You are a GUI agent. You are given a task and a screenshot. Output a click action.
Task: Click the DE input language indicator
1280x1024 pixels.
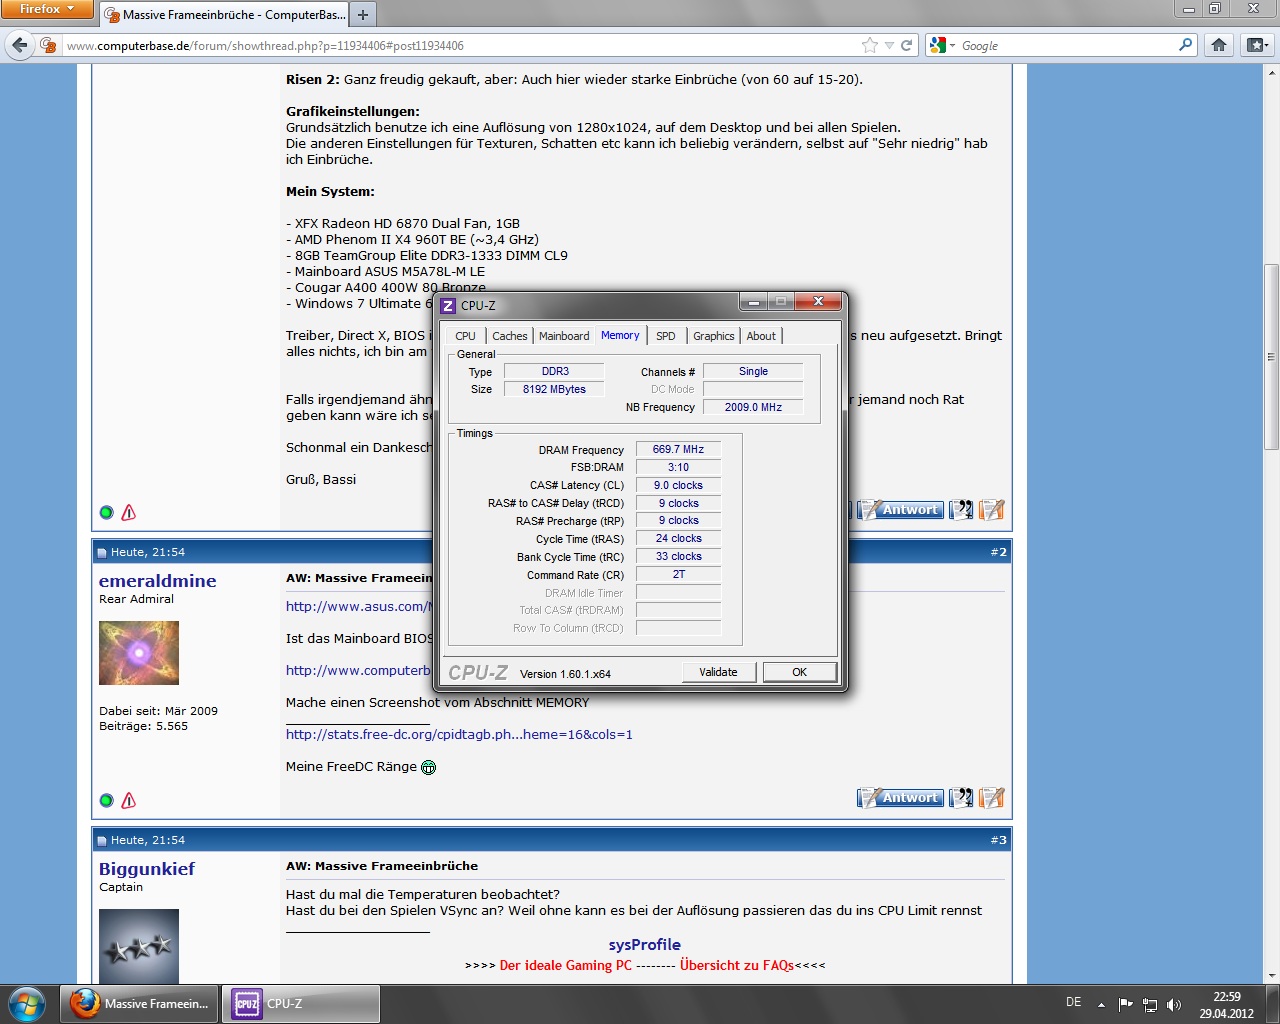(x=1073, y=1002)
